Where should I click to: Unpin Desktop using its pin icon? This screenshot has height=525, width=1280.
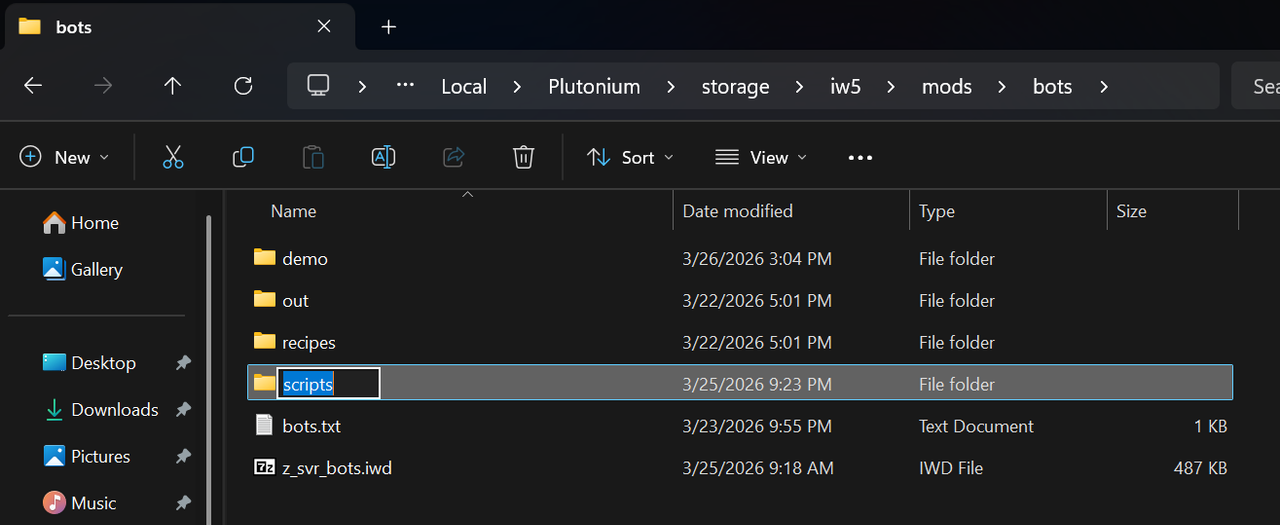point(183,363)
